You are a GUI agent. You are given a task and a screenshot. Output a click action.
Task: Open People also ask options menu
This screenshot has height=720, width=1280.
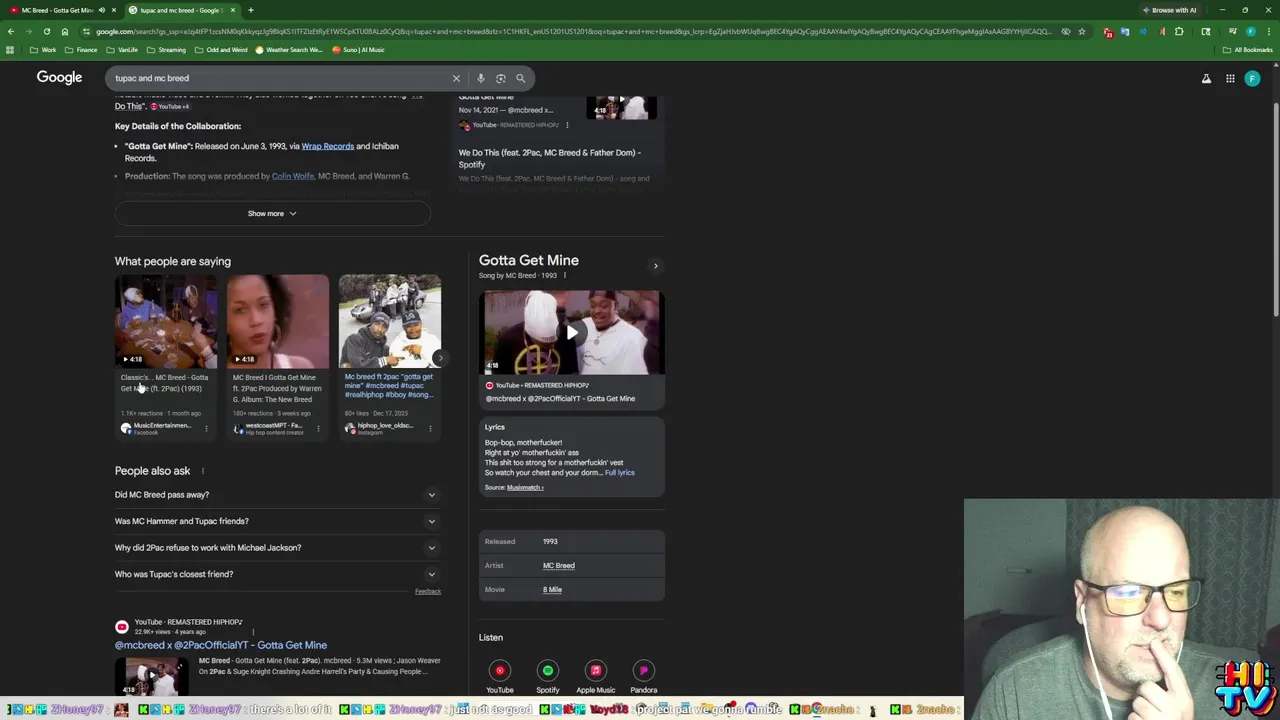coord(202,471)
